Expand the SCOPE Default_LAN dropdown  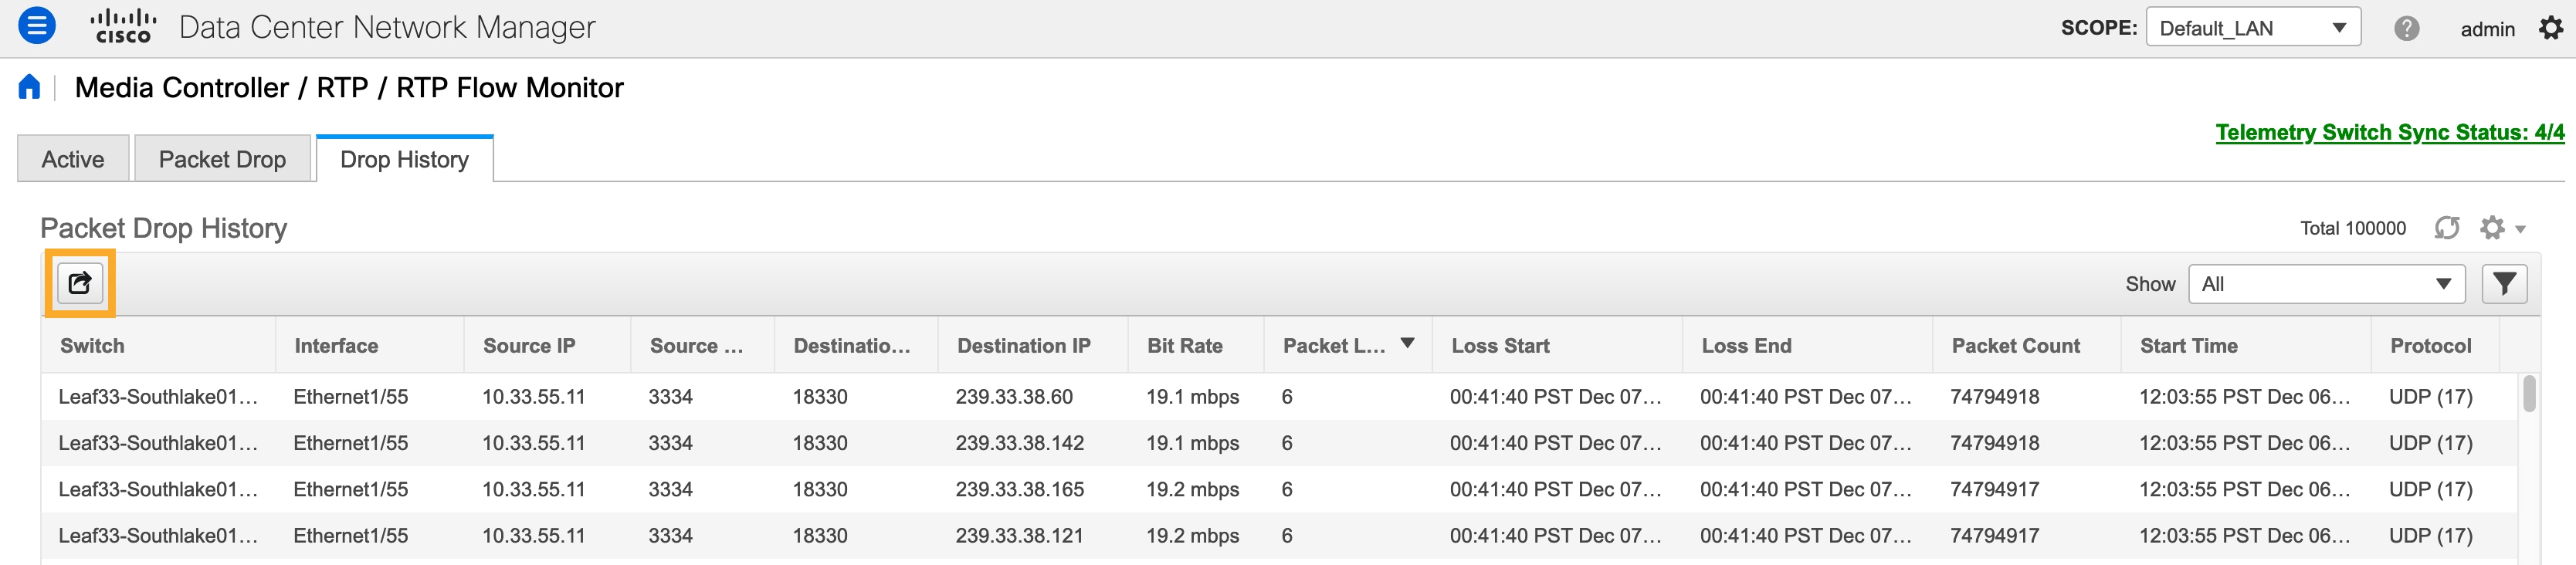[2253, 28]
